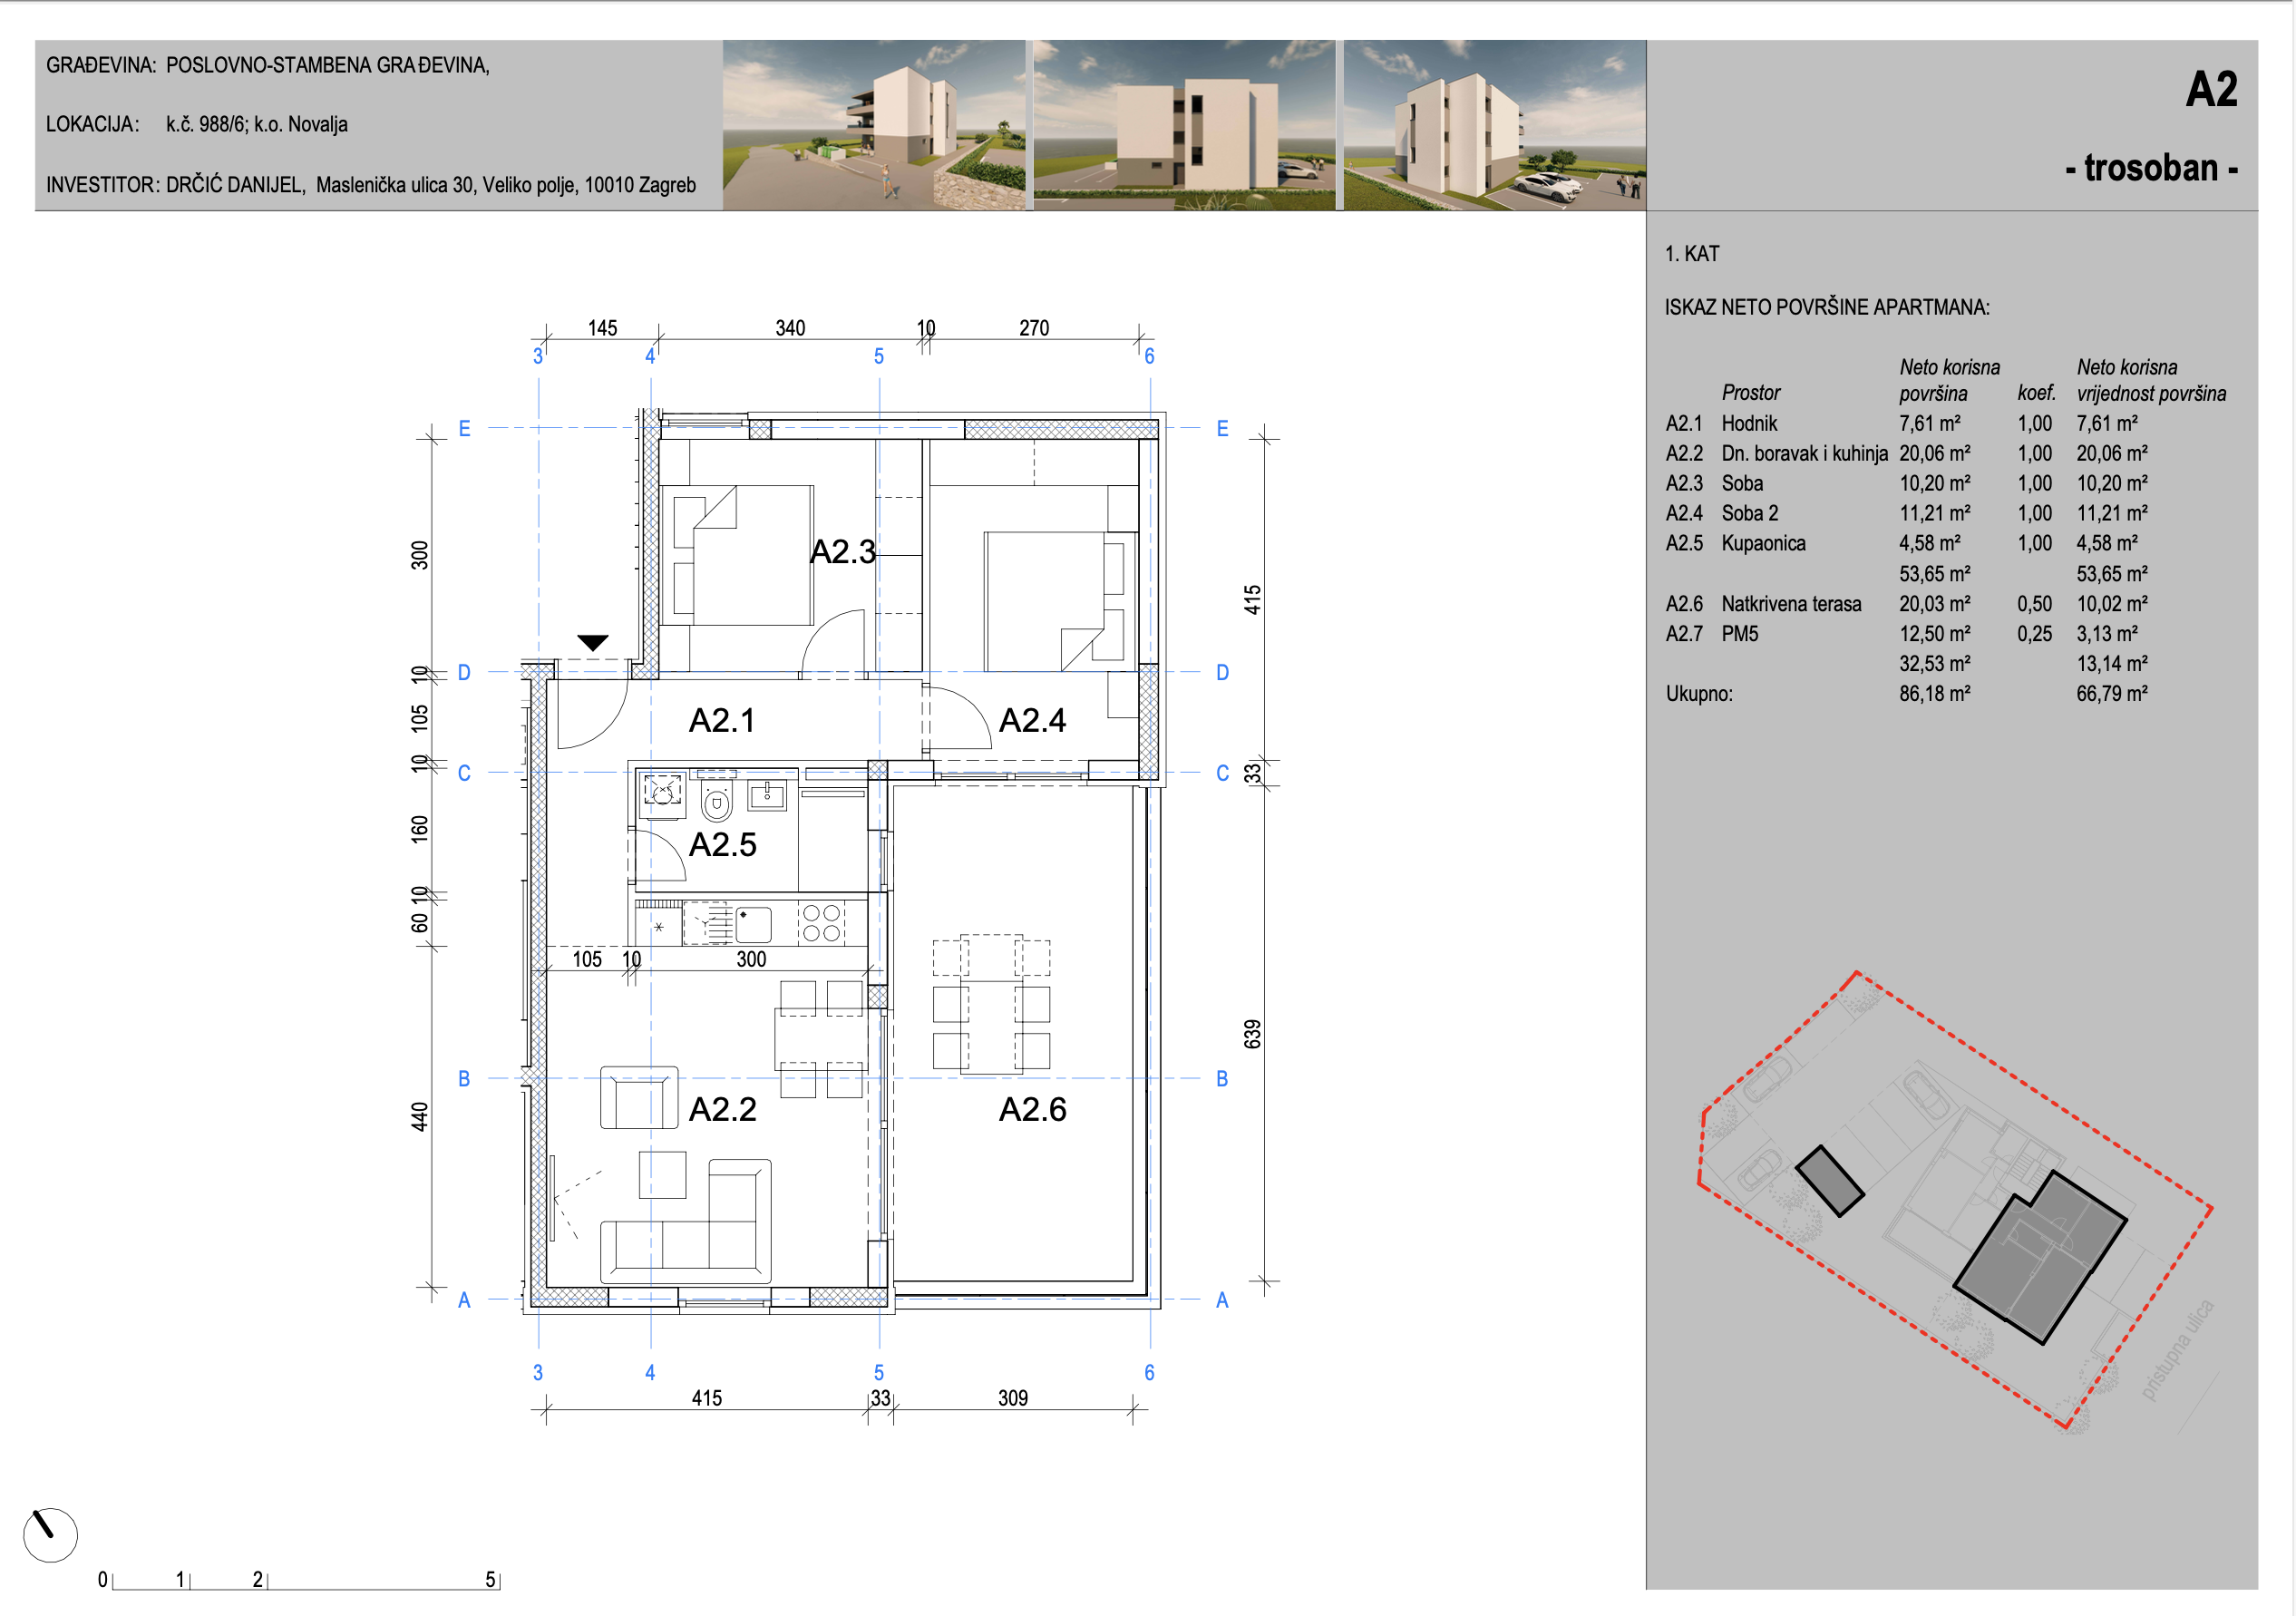Click the L-shaped sofa in the living room
Screen dimensions: 2296x1616
point(686,1222)
